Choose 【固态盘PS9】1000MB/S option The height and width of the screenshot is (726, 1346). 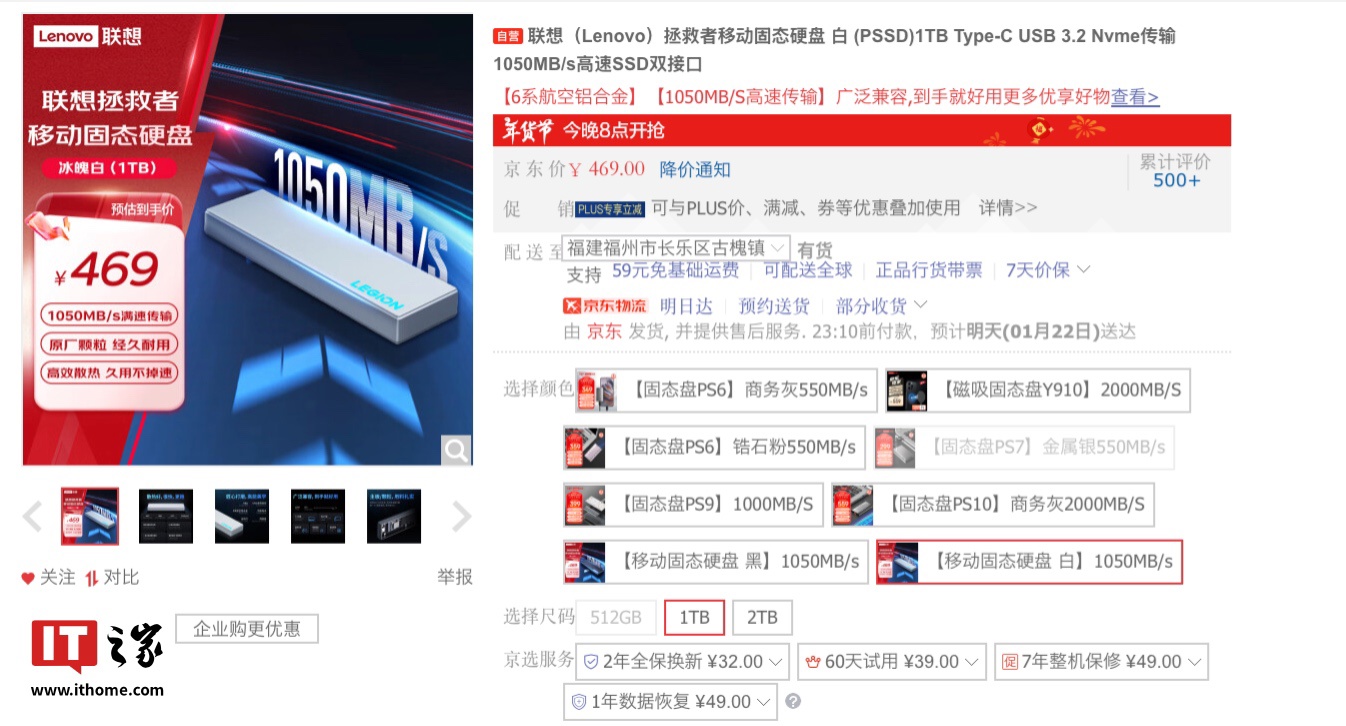693,505
